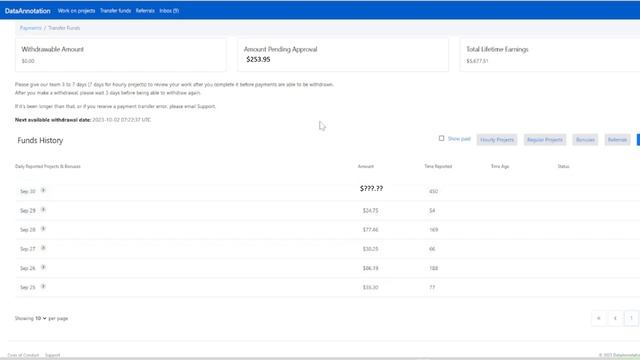The image size is (640, 360).
Task: Click the $253.95 pending approval amount
Action: 258,60
